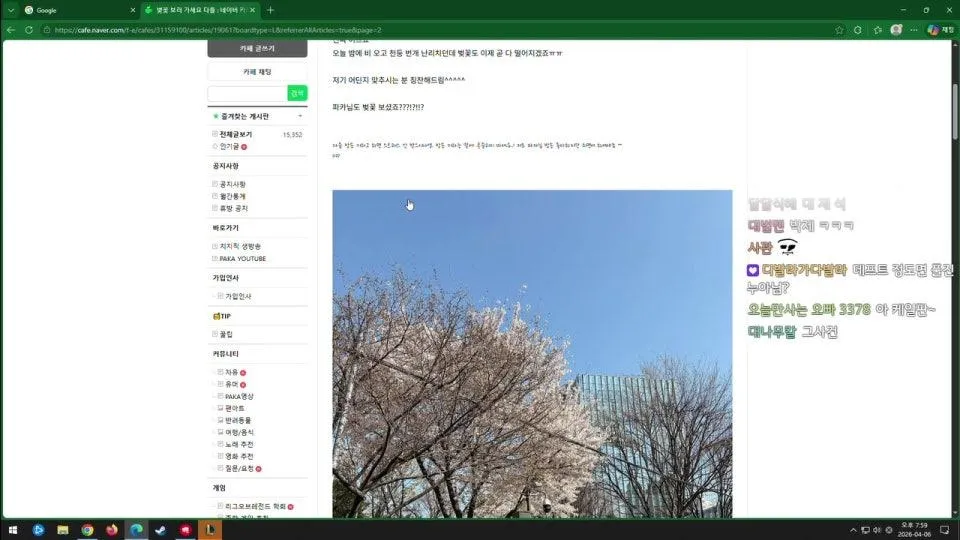The image size is (960, 540).
Task: Open a new browser tab
Action: (x=270, y=10)
